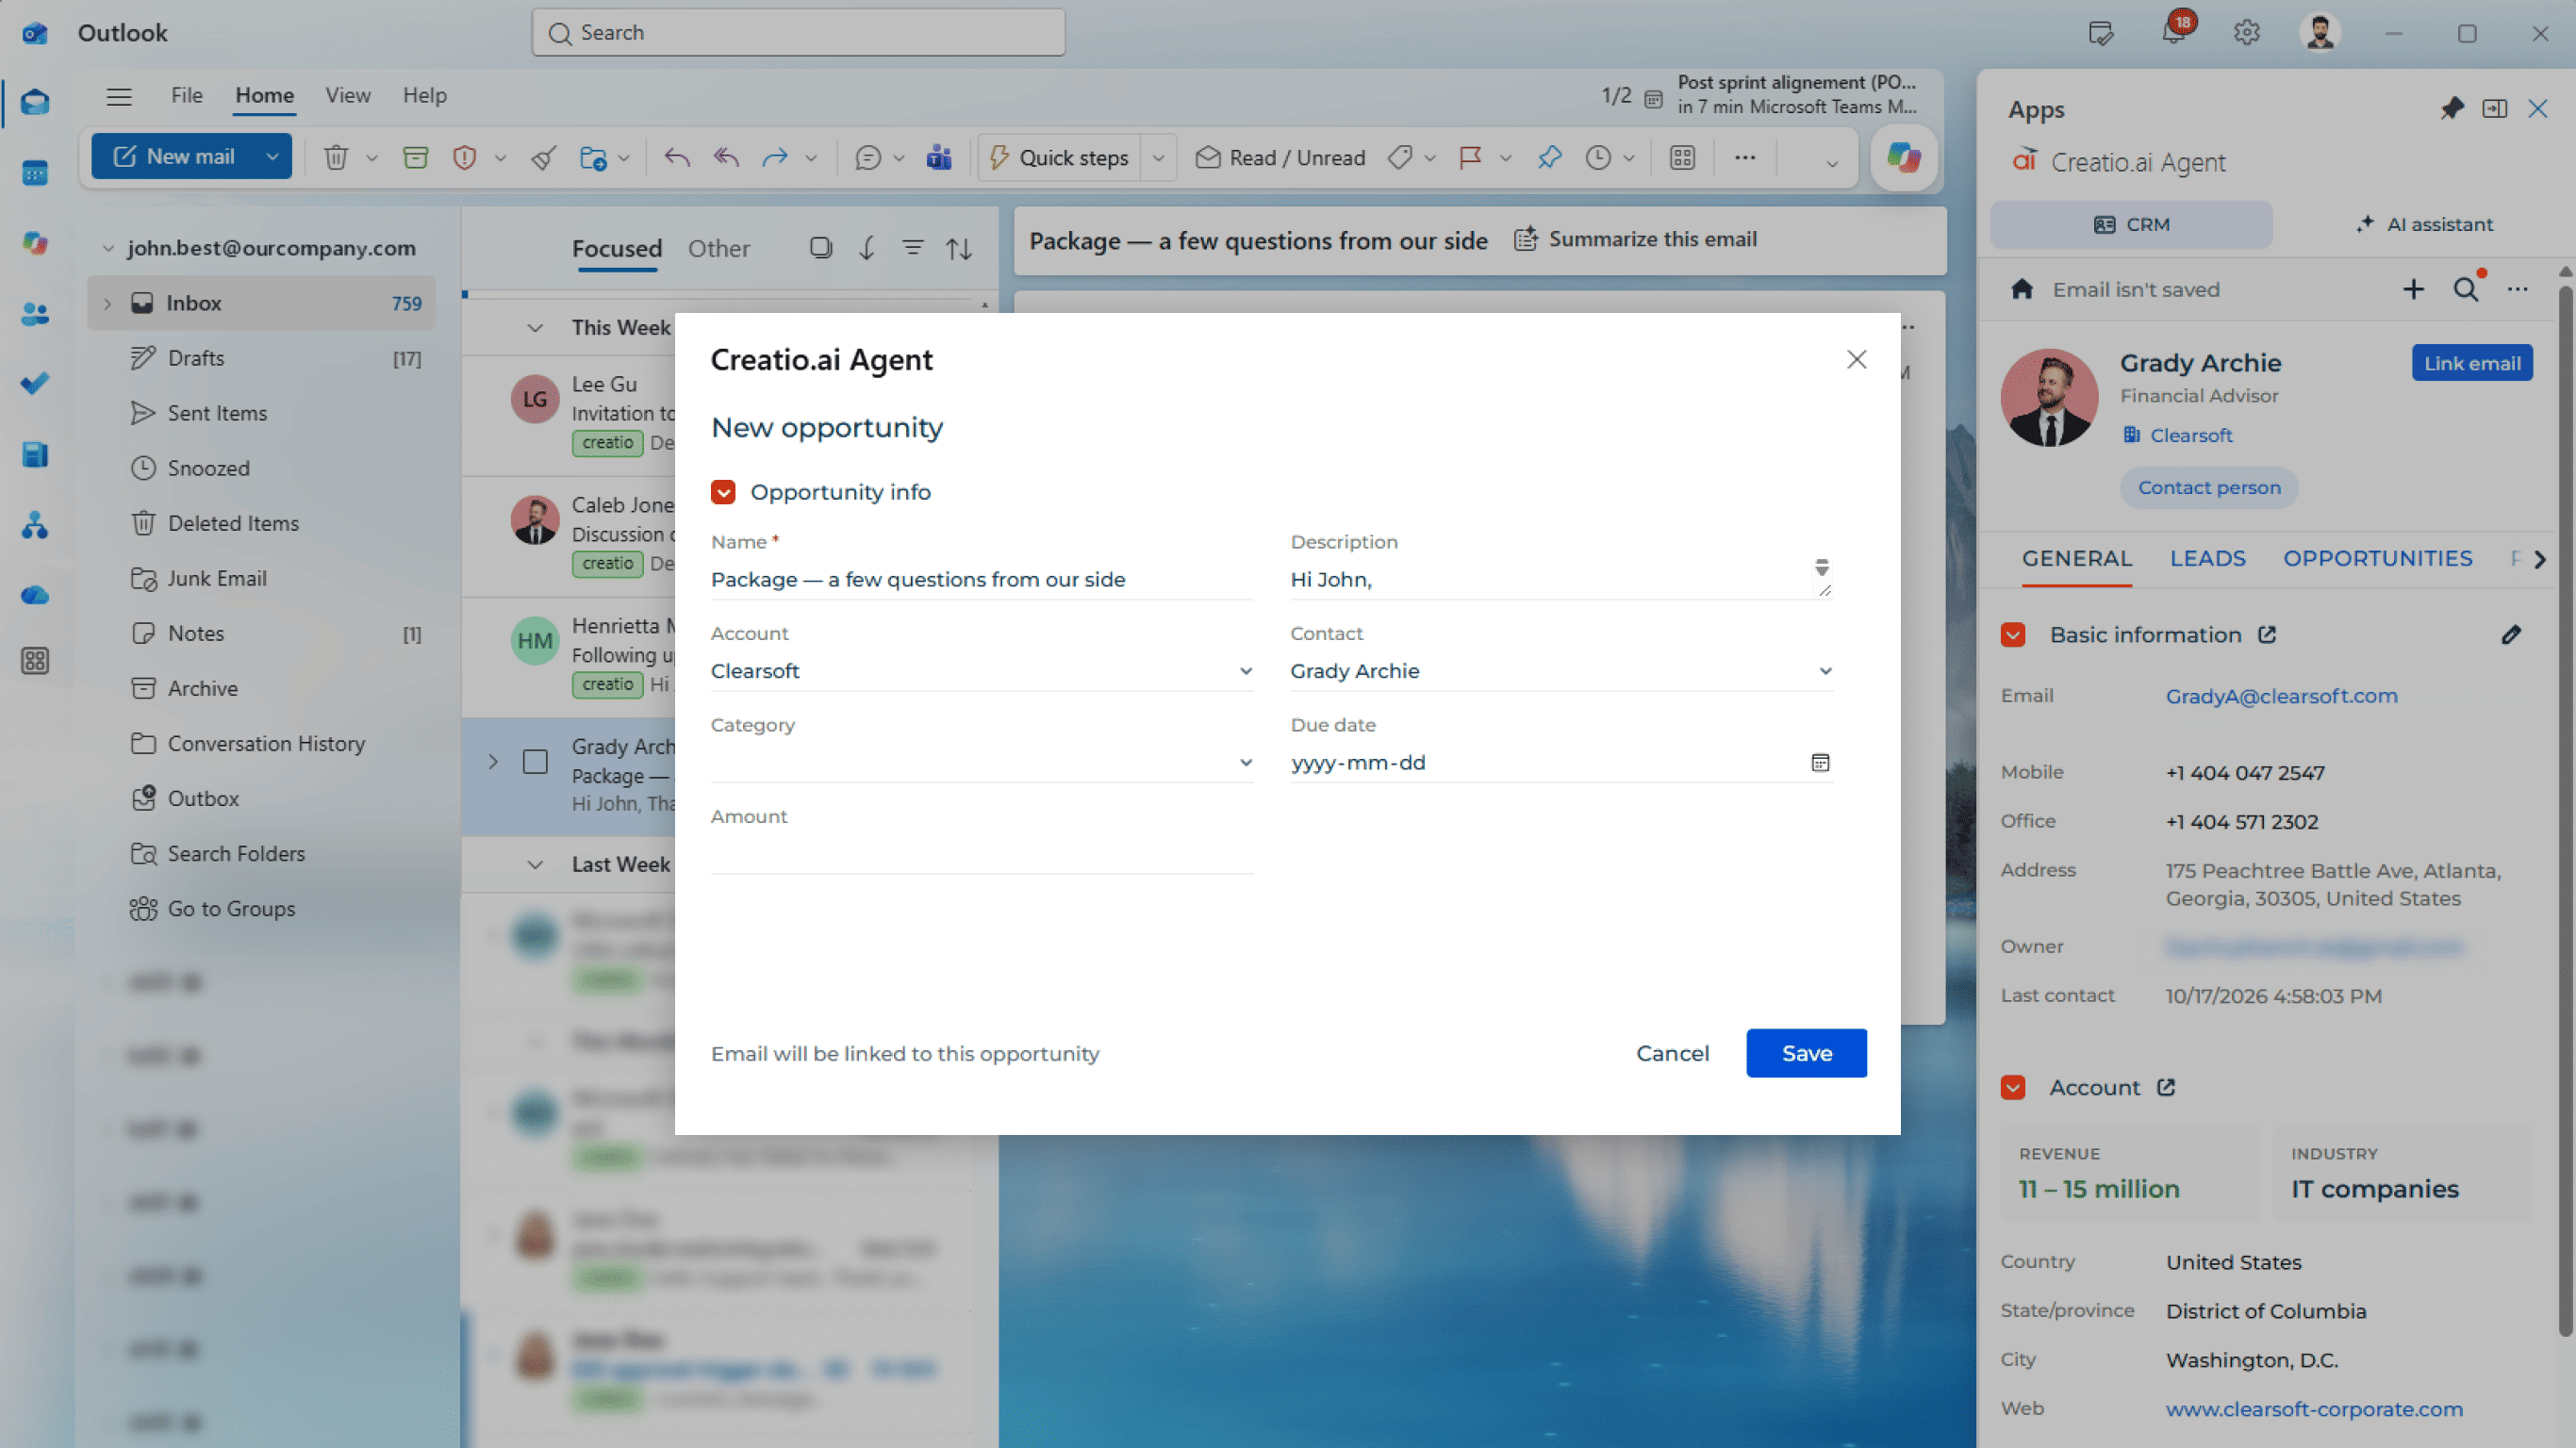
Task: Click the Link email button
Action: pos(2471,363)
